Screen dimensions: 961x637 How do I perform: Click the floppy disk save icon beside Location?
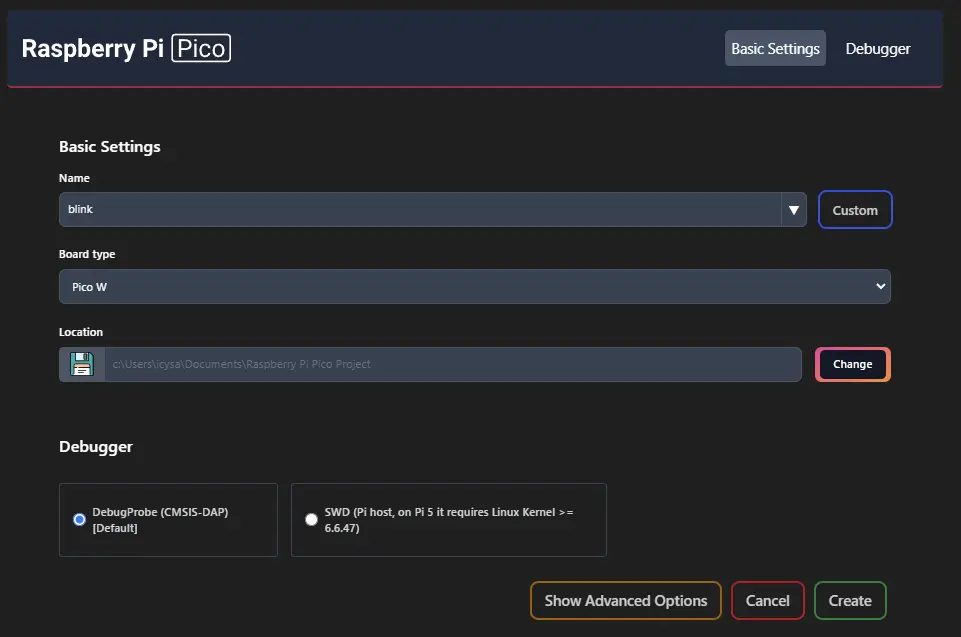82,364
